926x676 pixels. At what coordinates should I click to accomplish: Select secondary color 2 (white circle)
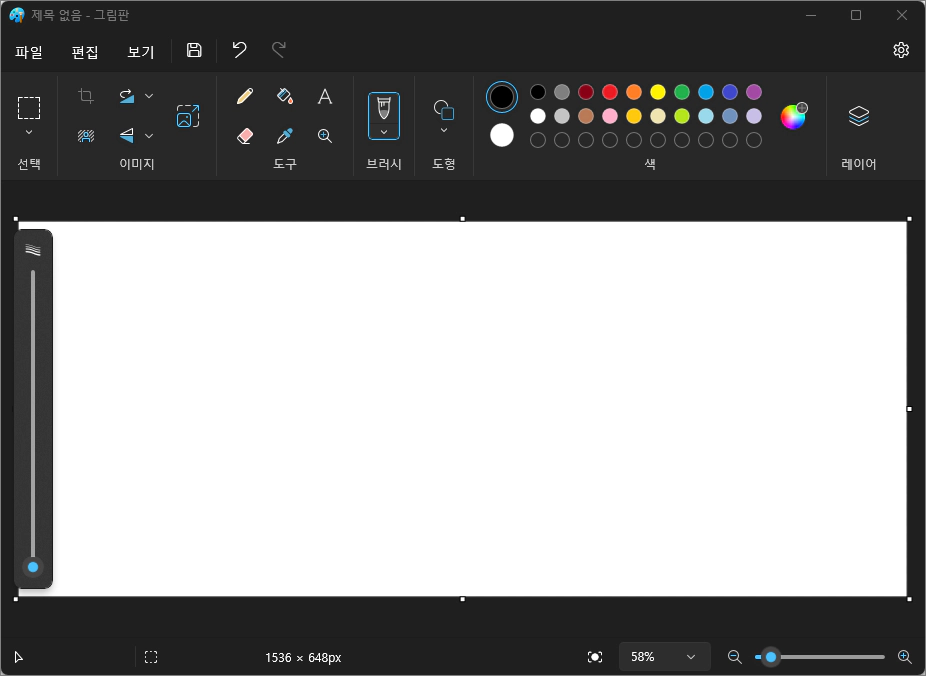point(502,135)
